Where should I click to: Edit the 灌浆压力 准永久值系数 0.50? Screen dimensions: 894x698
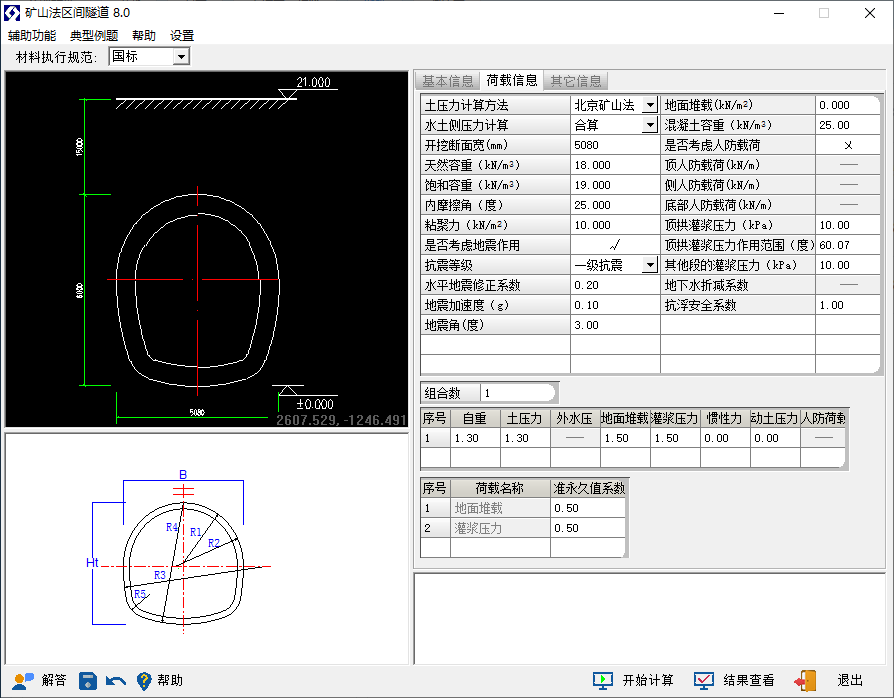point(588,528)
